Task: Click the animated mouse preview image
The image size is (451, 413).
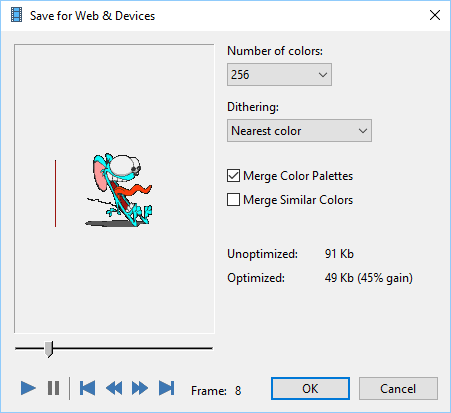Action: [119, 190]
